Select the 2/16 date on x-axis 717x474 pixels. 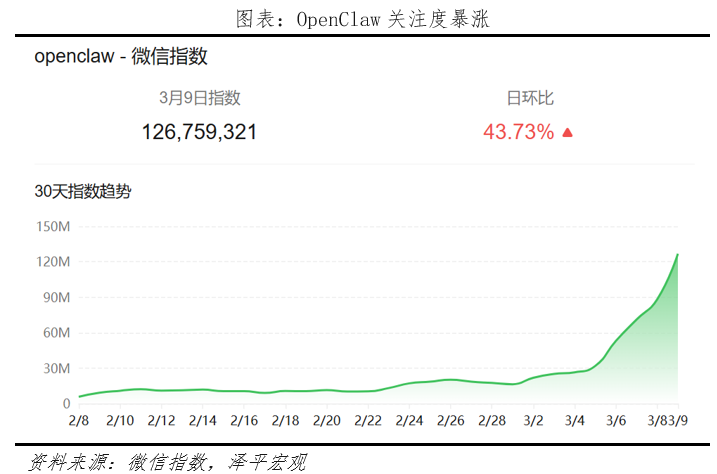coord(244,421)
